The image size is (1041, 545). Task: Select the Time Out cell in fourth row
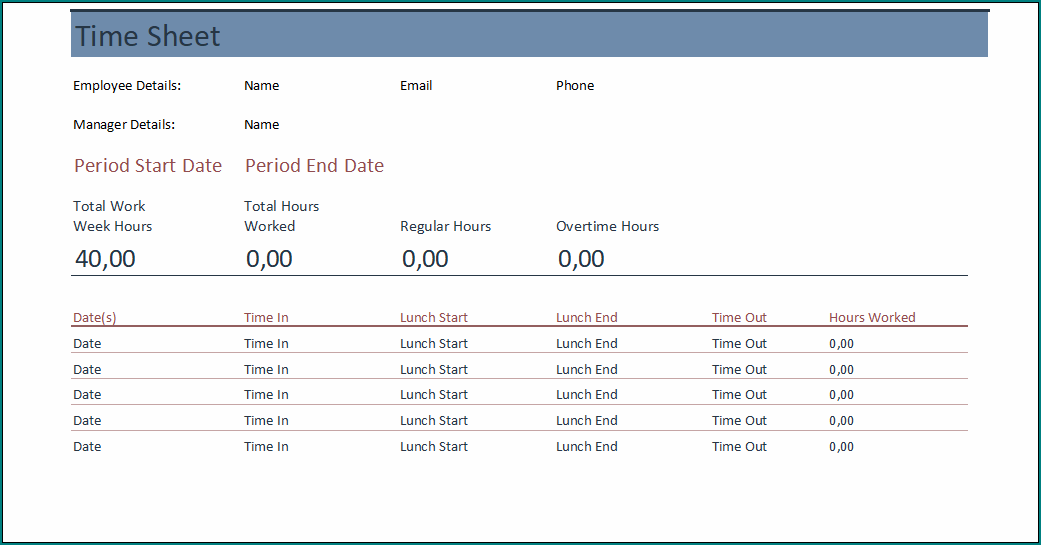[740, 421]
